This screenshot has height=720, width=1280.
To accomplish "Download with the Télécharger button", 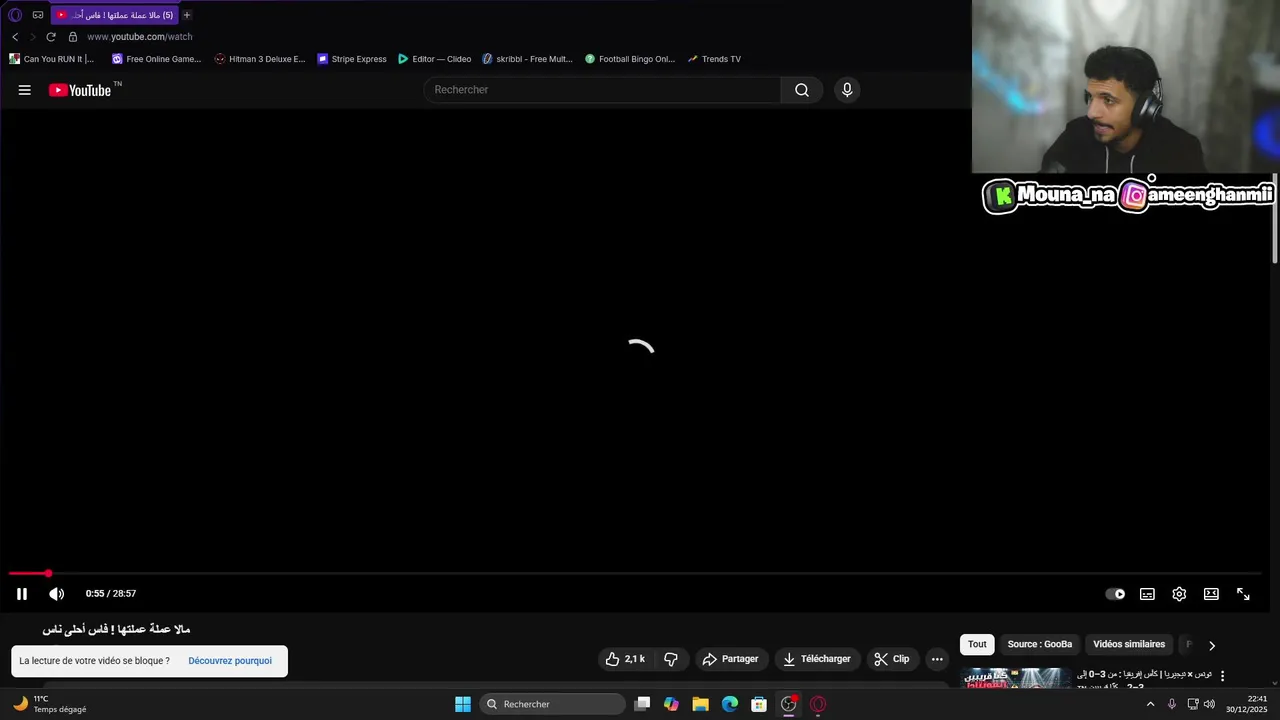I will click(817, 659).
